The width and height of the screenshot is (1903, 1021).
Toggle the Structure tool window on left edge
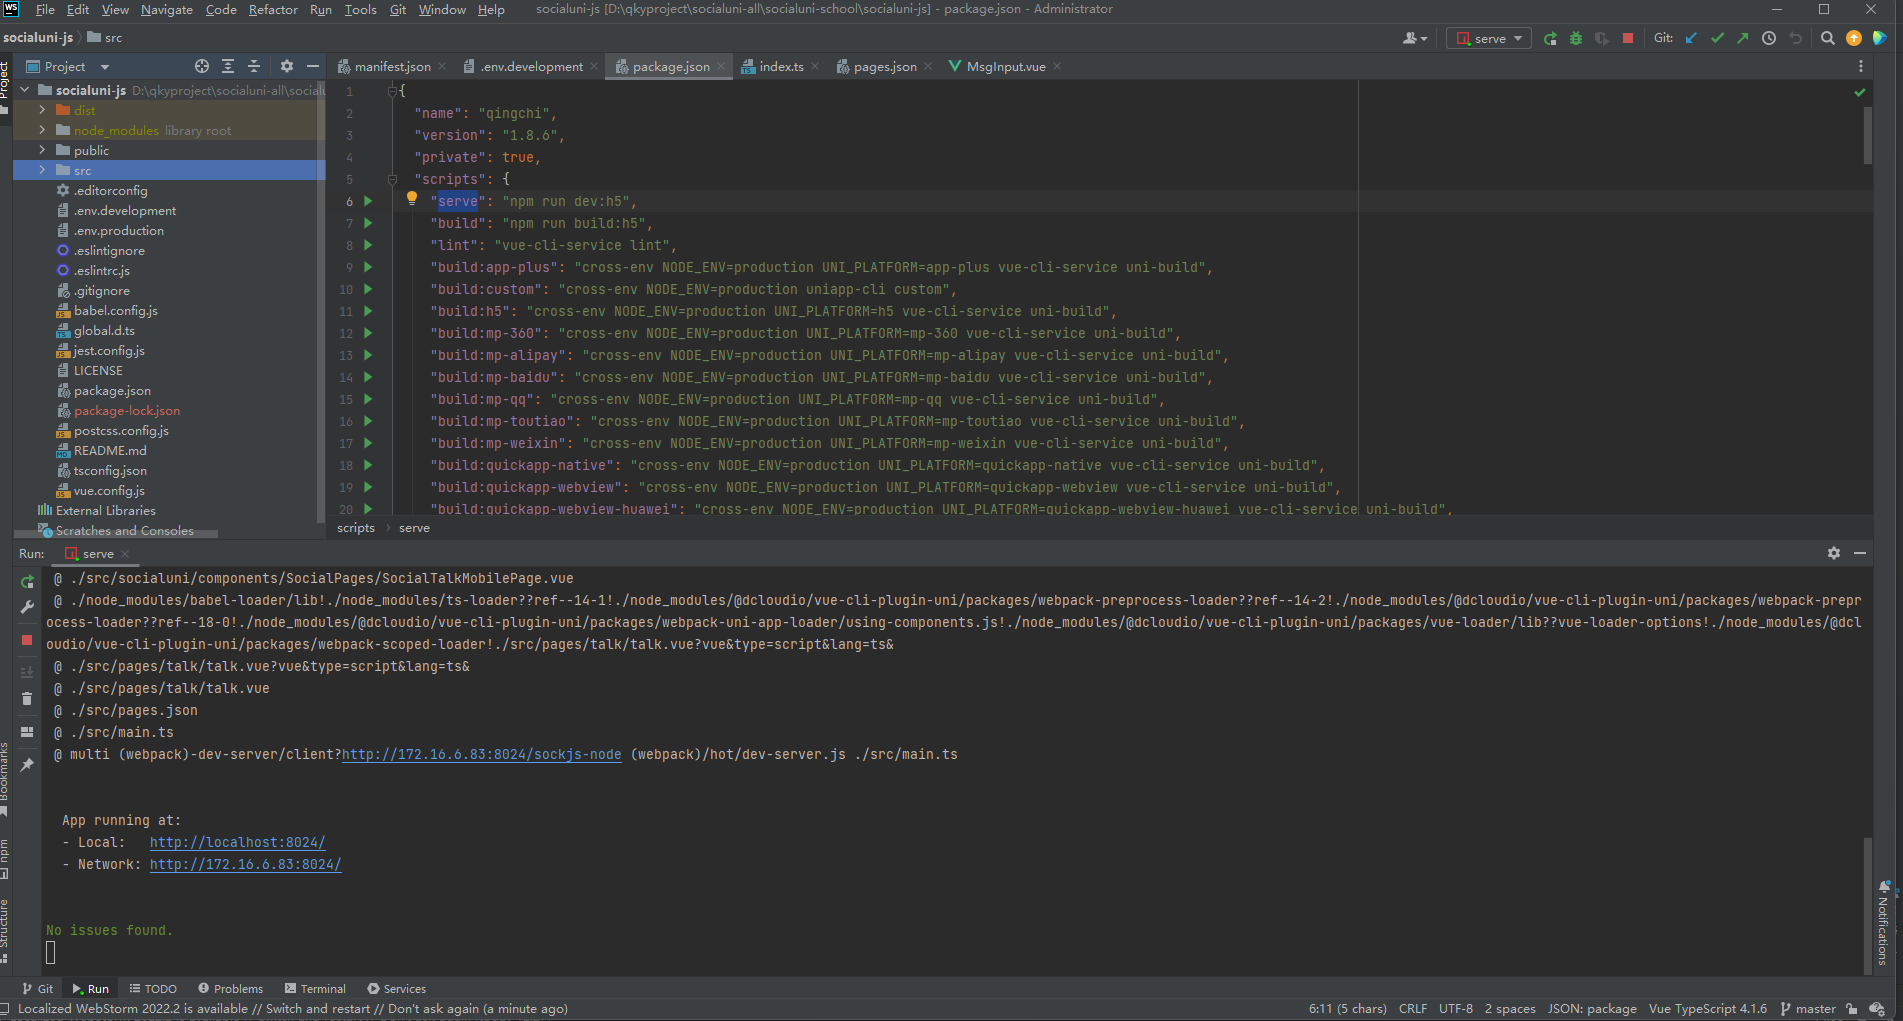(5, 925)
